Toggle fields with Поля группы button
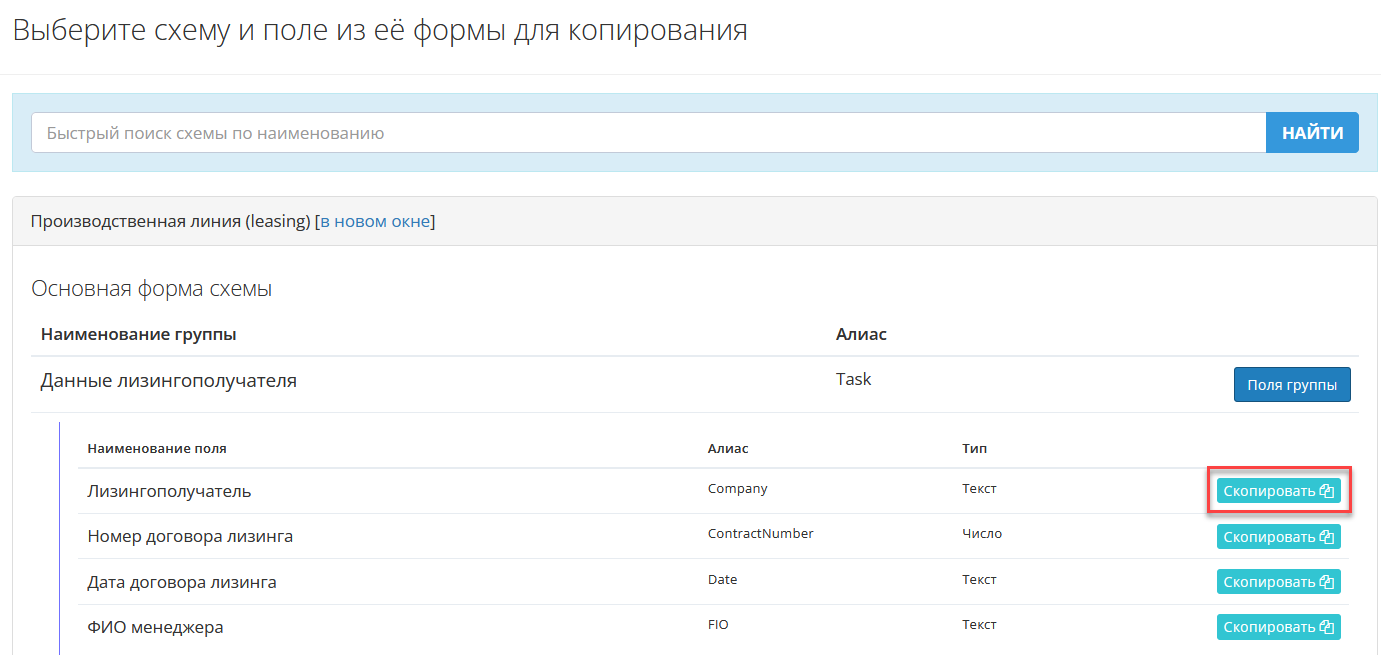 1291,385
